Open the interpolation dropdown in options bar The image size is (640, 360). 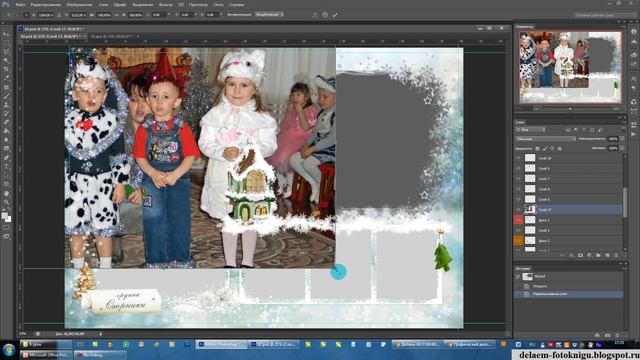(x=269, y=15)
